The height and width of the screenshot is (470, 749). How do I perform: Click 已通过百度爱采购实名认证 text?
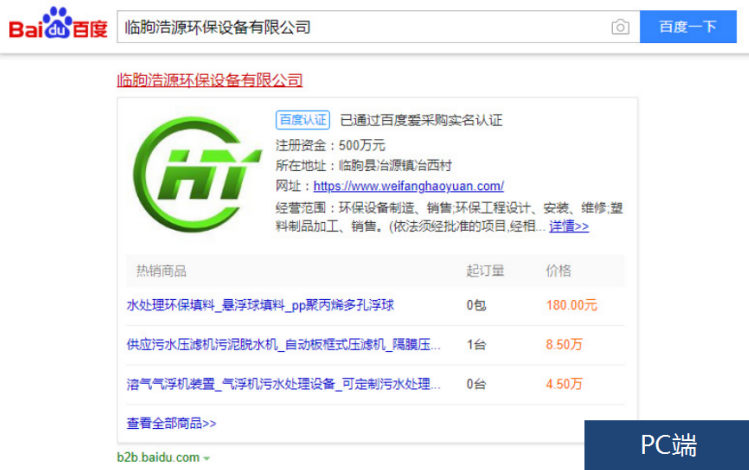421,120
